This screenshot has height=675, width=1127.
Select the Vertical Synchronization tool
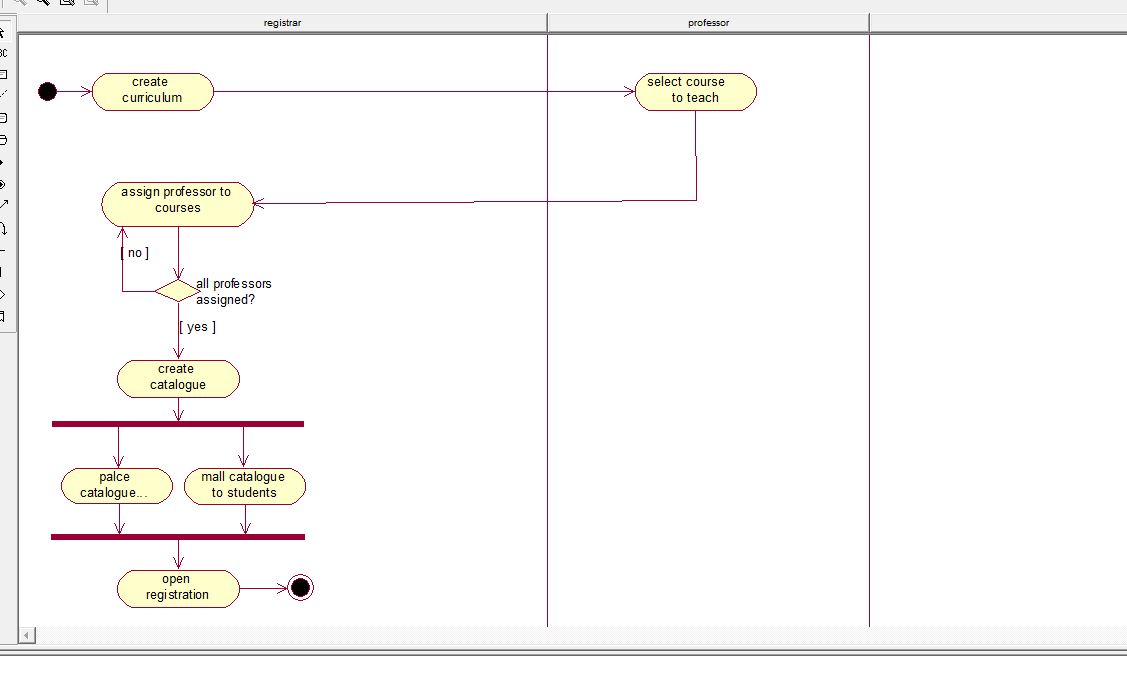tap(2, 272)
